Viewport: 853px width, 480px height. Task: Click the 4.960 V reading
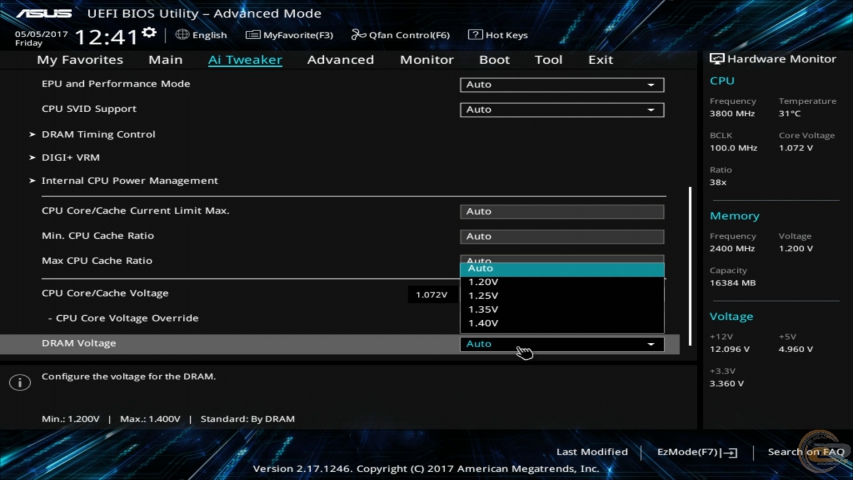click(x=795, y=349)
